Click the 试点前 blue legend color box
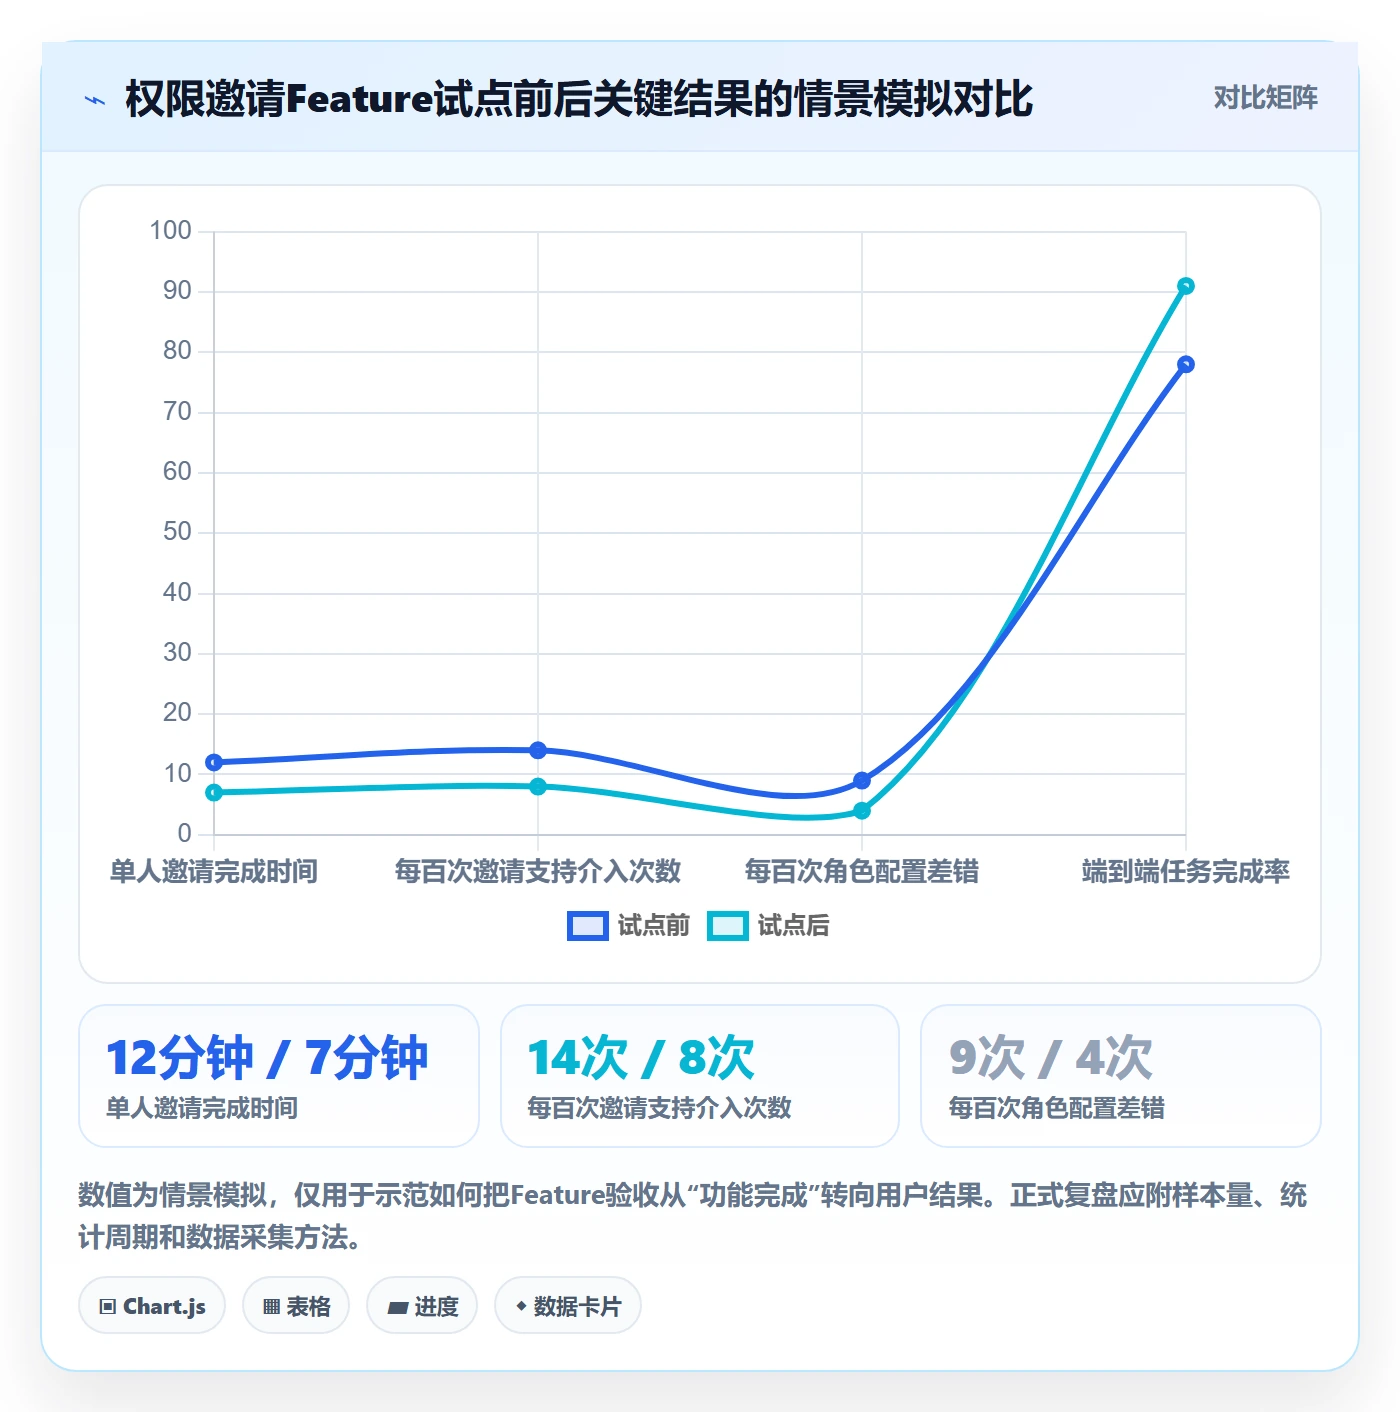The width and height of the screenshot is (1400, 1412). [587, 926]
